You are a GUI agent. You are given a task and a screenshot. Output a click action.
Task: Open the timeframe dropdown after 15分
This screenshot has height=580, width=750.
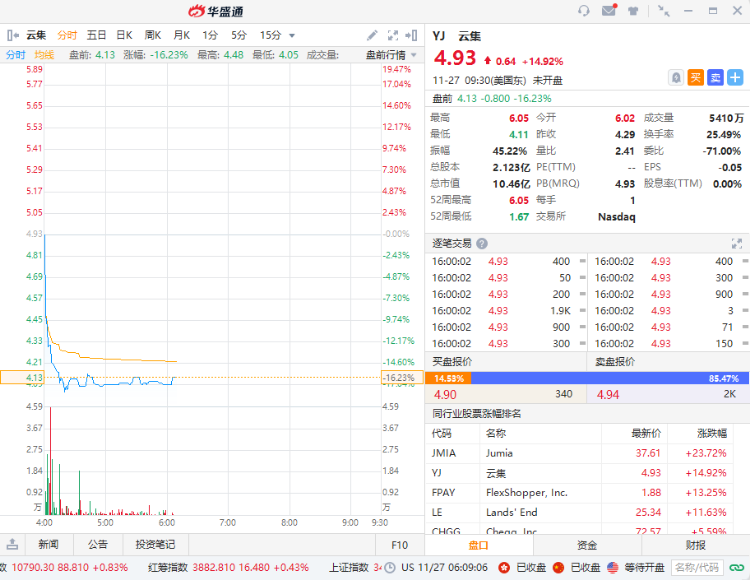[x=292, y=35]
